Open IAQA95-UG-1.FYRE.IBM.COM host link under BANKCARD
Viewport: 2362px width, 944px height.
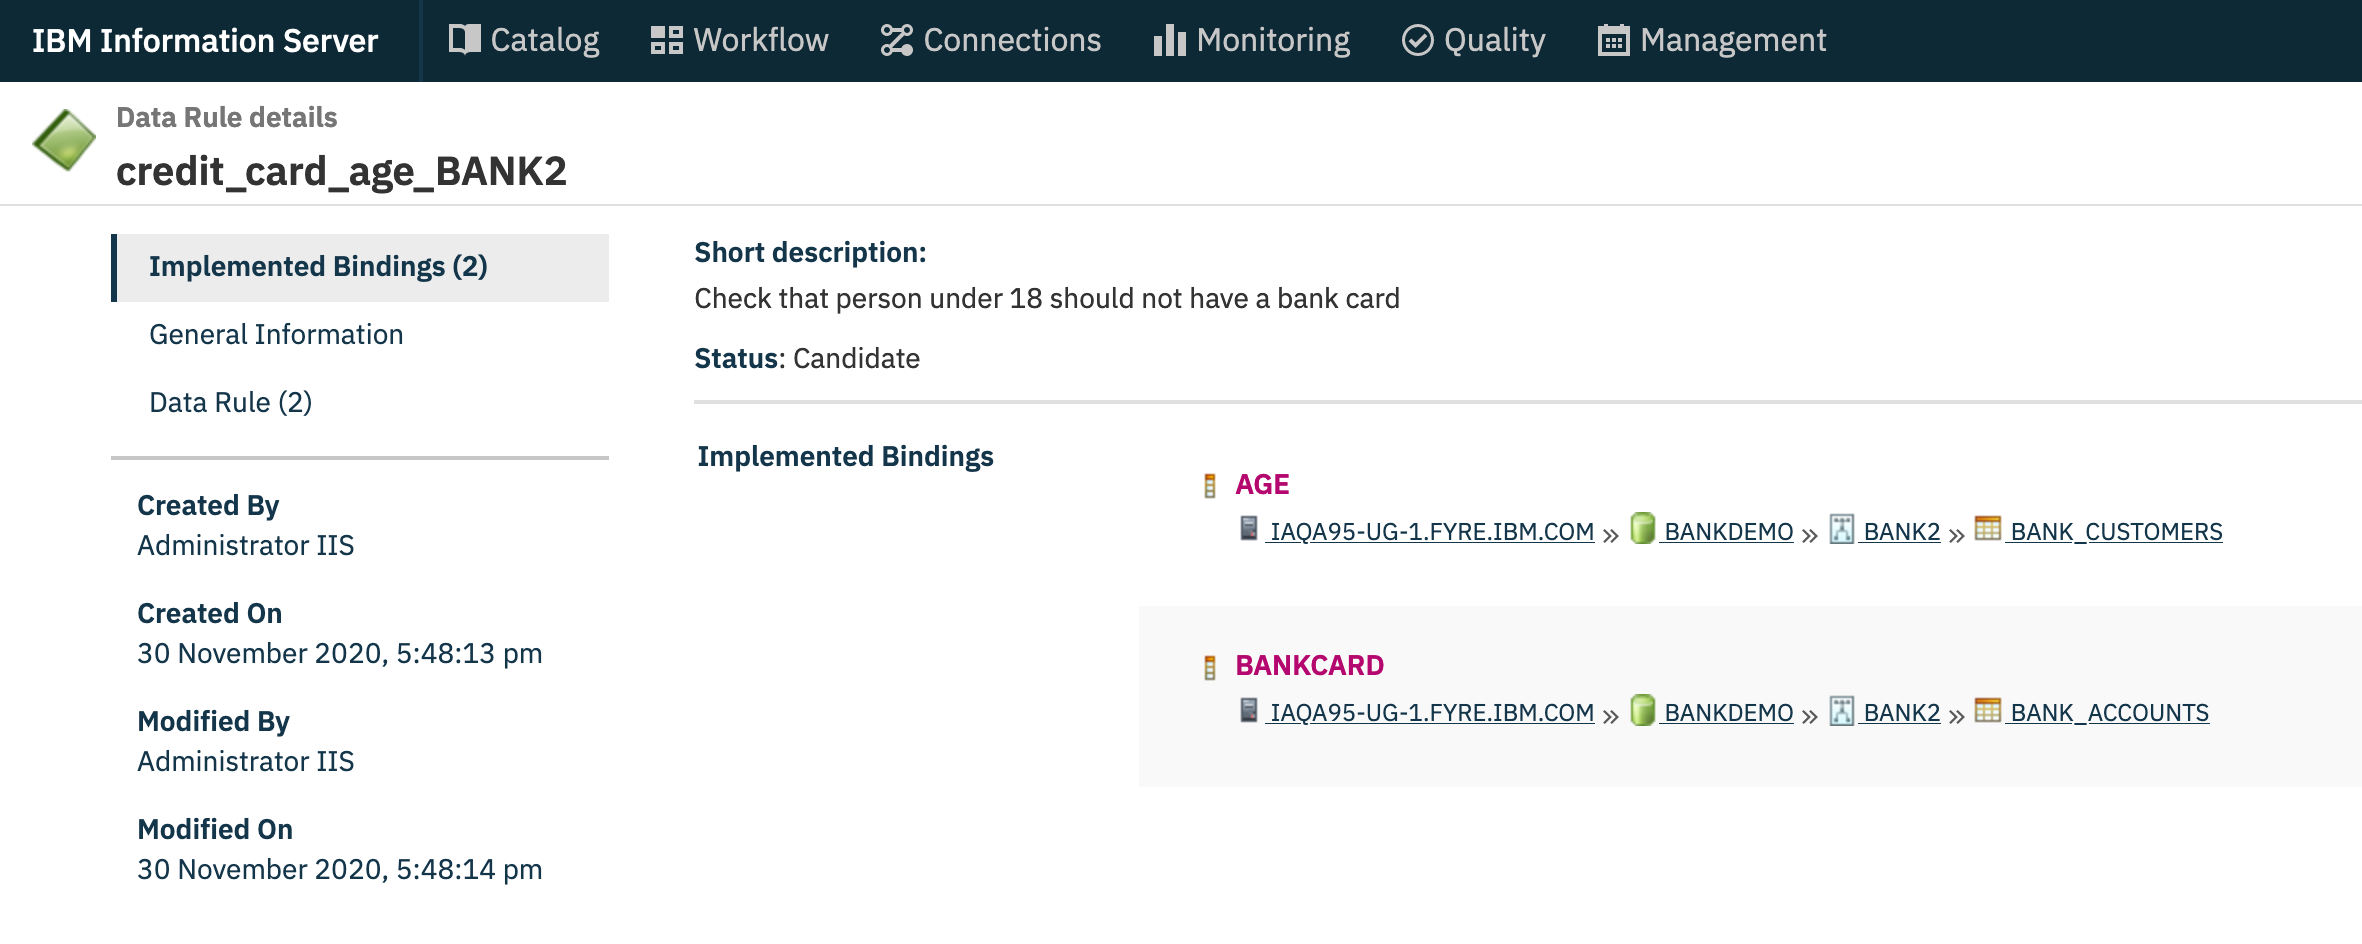pos(1431,713)
